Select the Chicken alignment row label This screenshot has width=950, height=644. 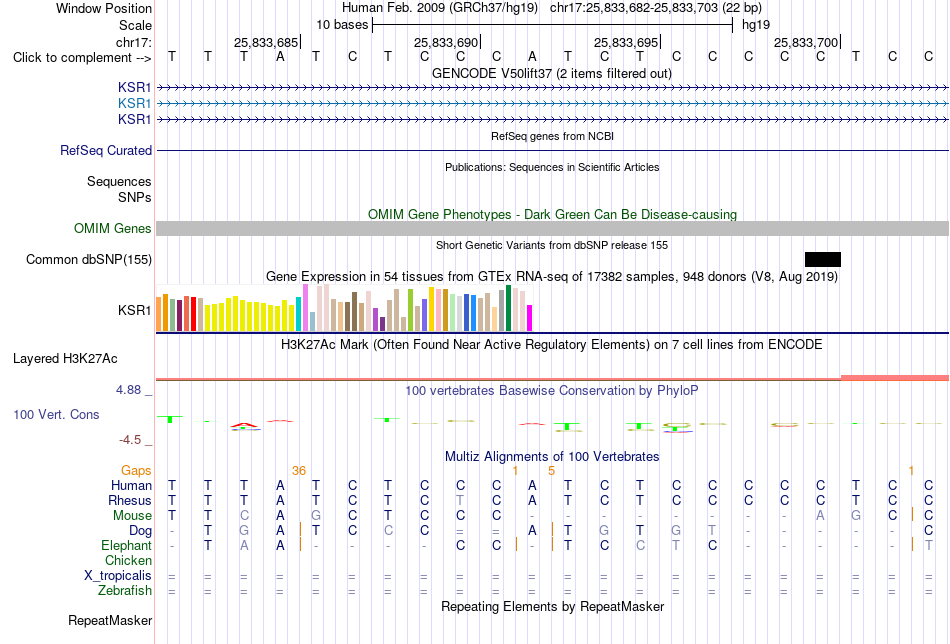tap(128, 561)
